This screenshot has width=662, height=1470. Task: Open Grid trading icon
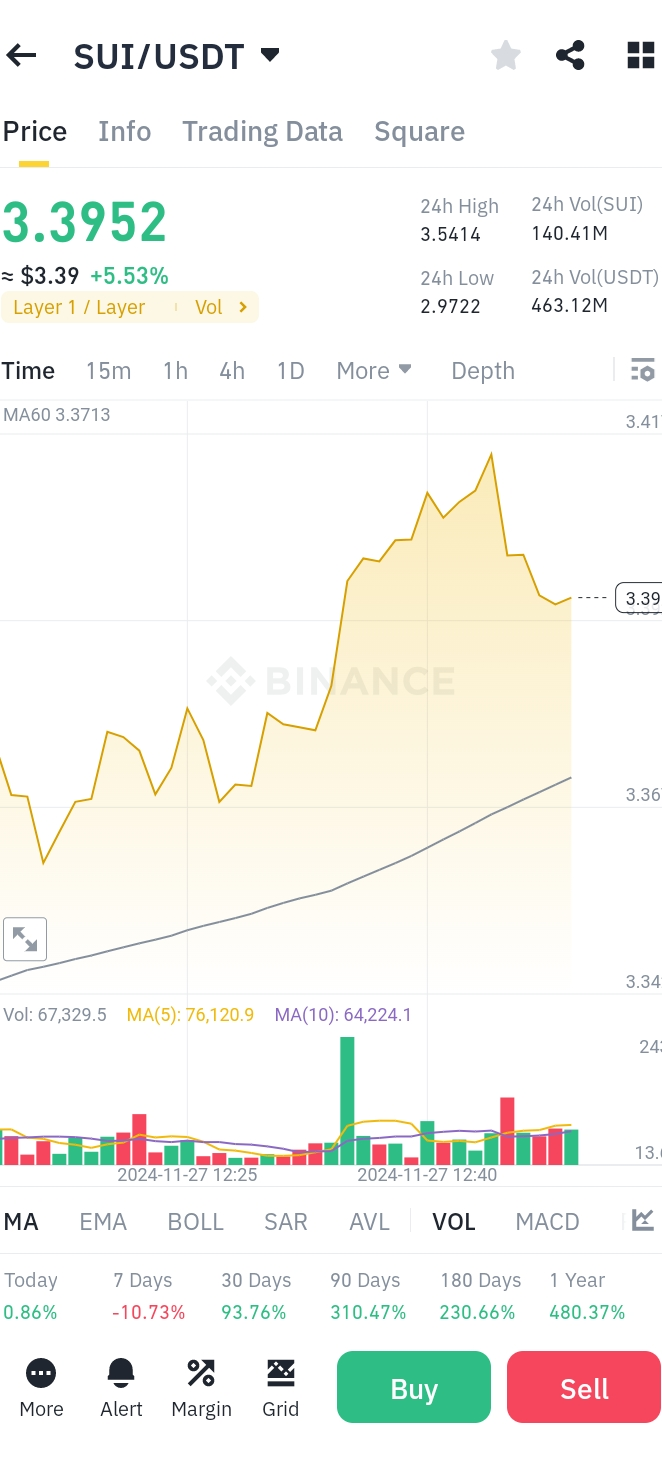click(x=281, y=1387)
